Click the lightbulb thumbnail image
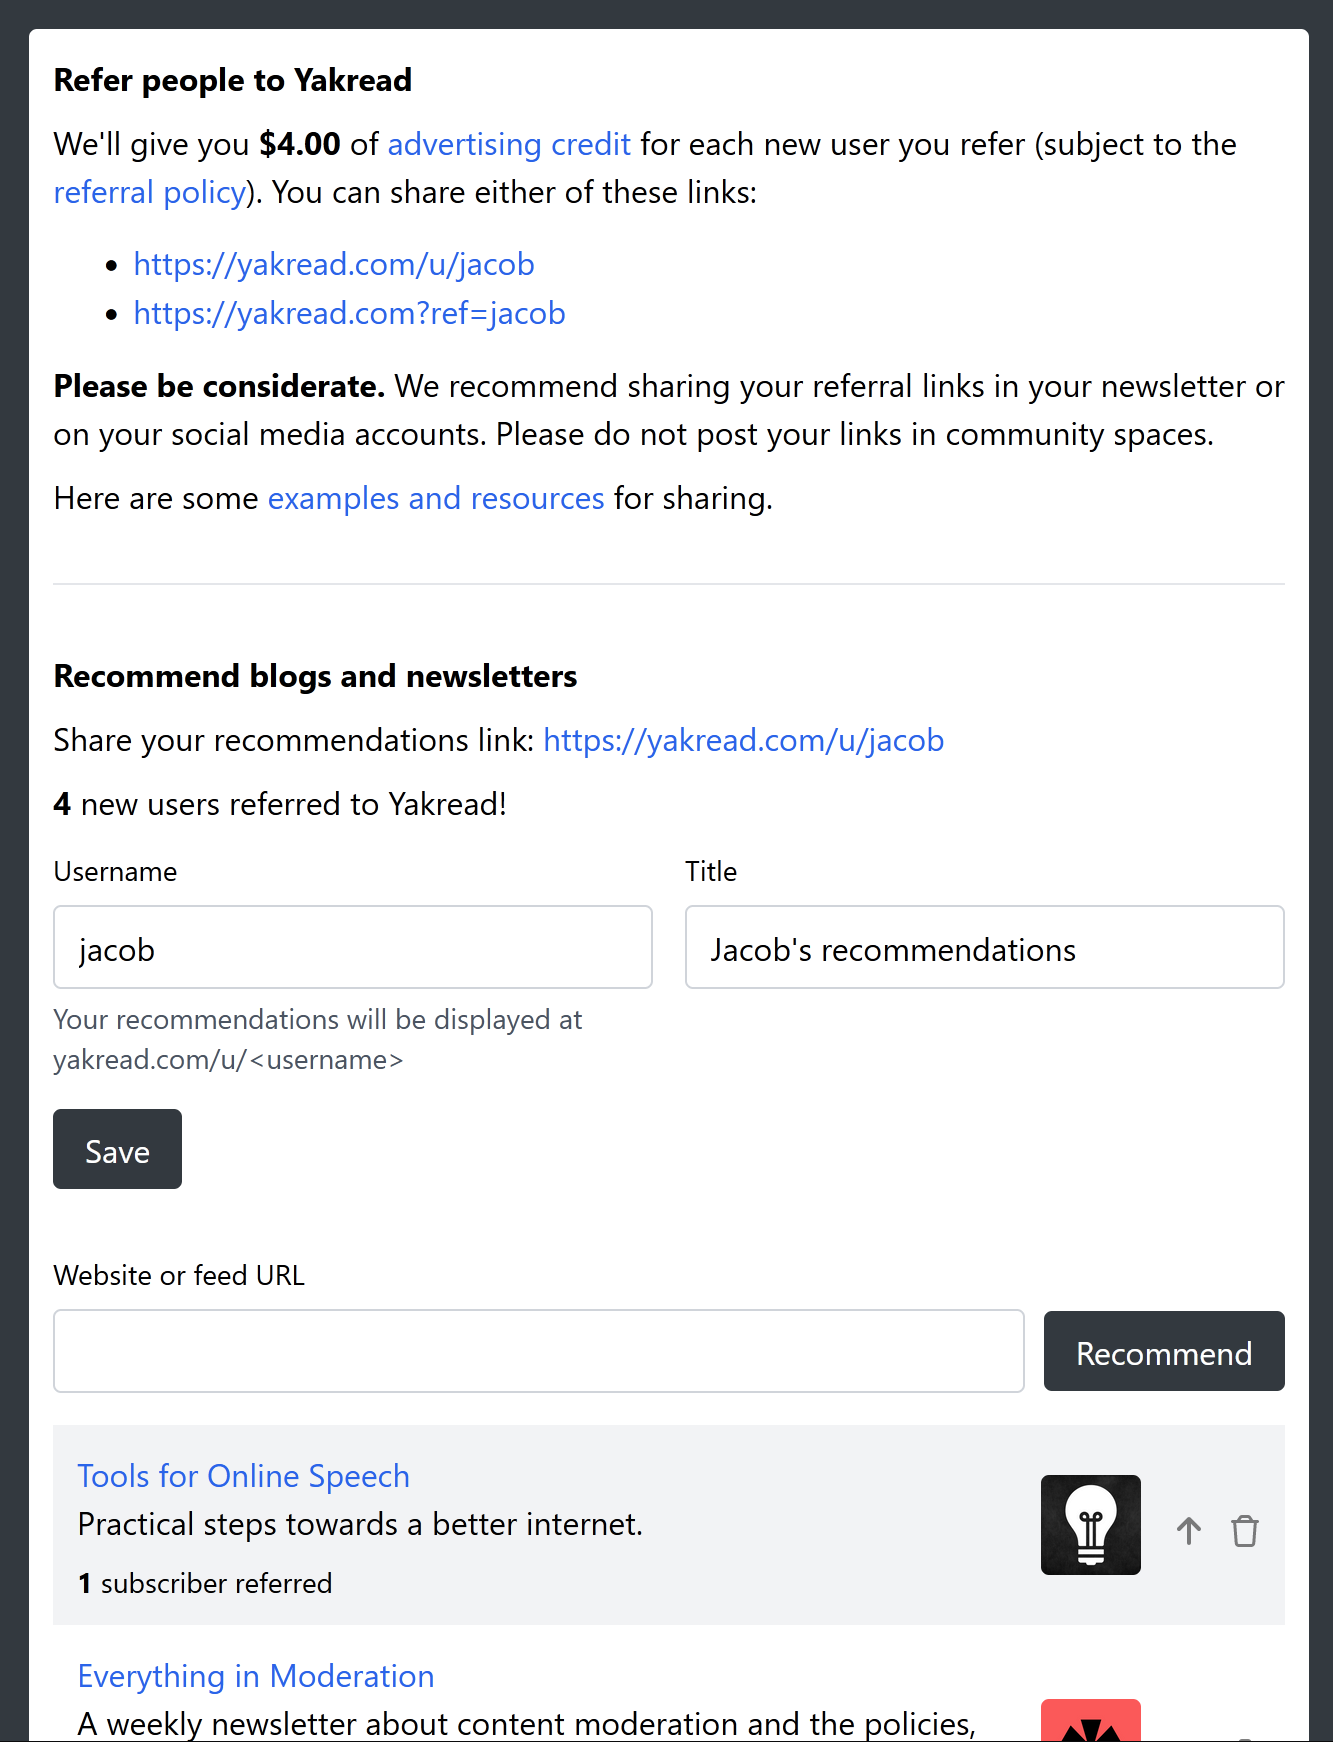The image size is (1333, 1742). point(1090,1525)
